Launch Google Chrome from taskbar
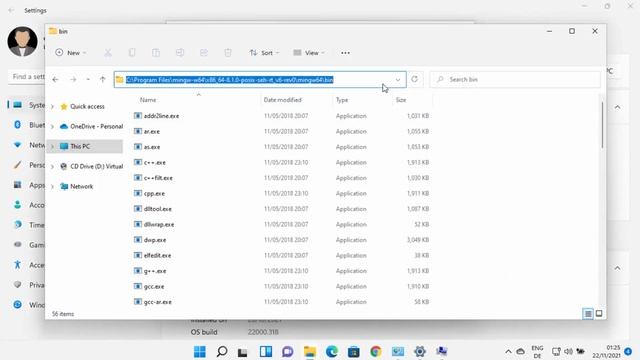This screenshot has width=640, height=360. pyautogui.click(x=376, y=351)
